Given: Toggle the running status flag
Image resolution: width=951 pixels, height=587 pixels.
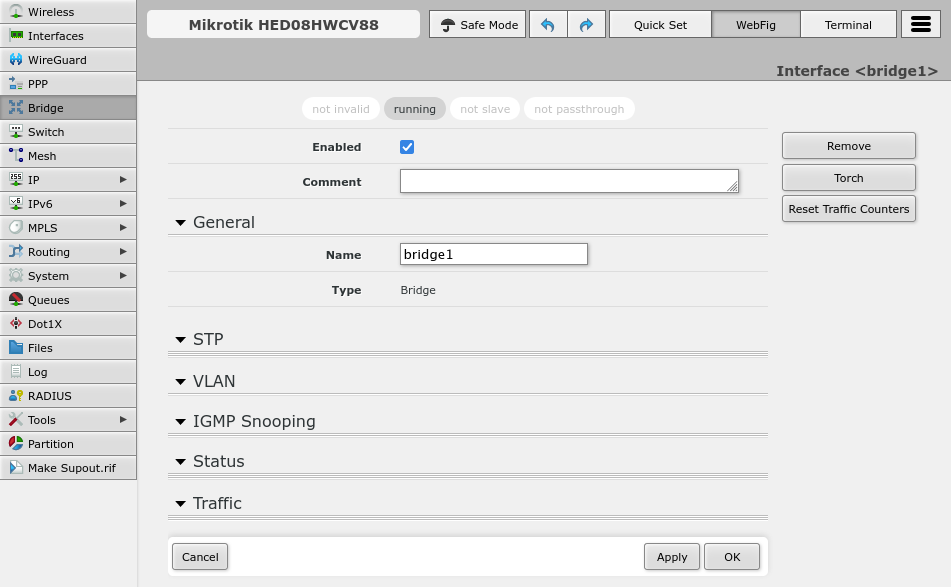Looking at the screenshot, I should (x=414, y=109).
